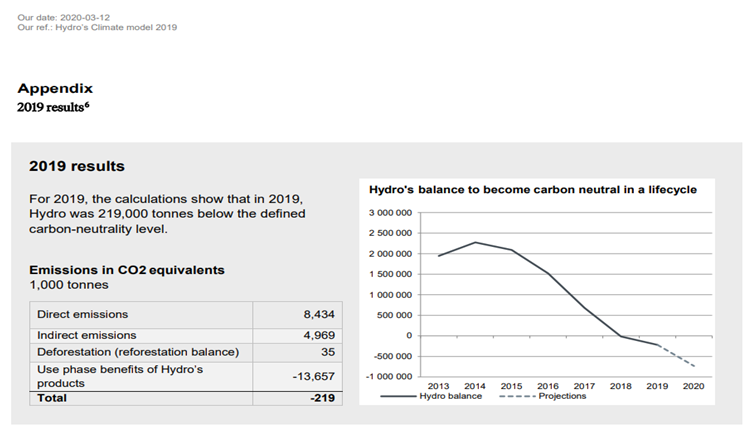This screenshot has height=428, width=754.
Task: Click the 2018 x-axis label
Action: pos(621,386)
